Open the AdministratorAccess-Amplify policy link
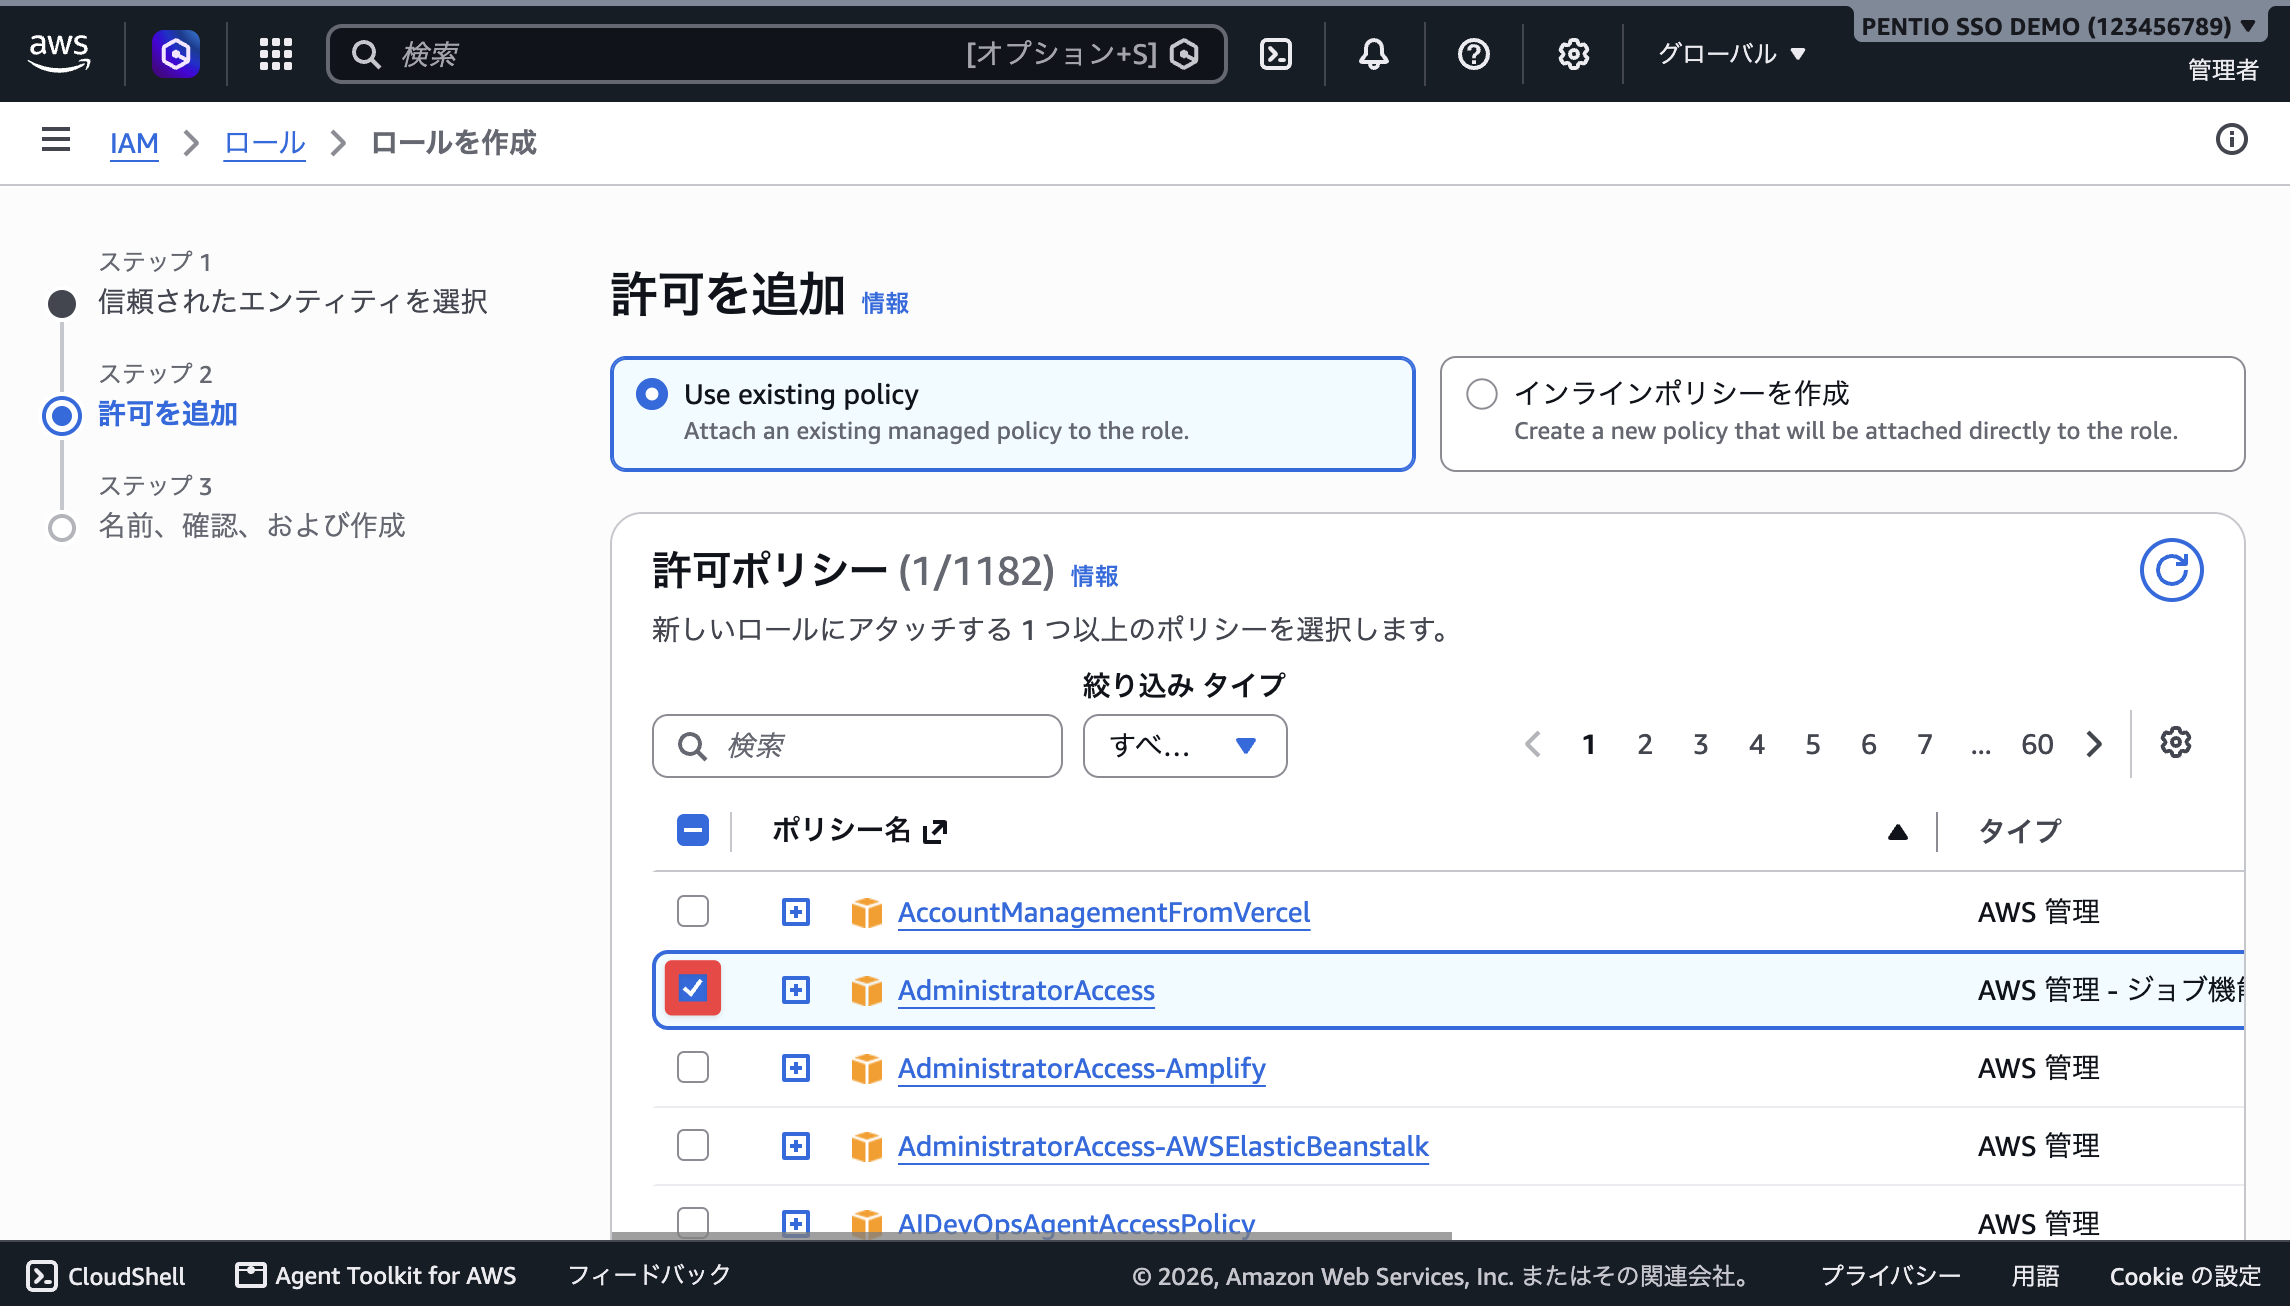Image resolution: width=2290 pixels, height=1306 pixels. [x=1082, y=1068]
